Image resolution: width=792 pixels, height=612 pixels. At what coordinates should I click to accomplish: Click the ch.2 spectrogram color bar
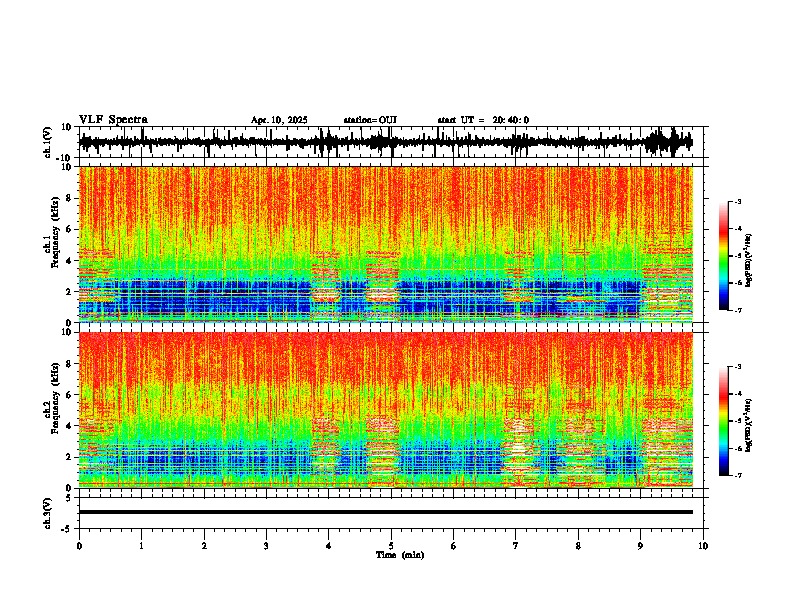pyautogui.click(x=724, y=421)
